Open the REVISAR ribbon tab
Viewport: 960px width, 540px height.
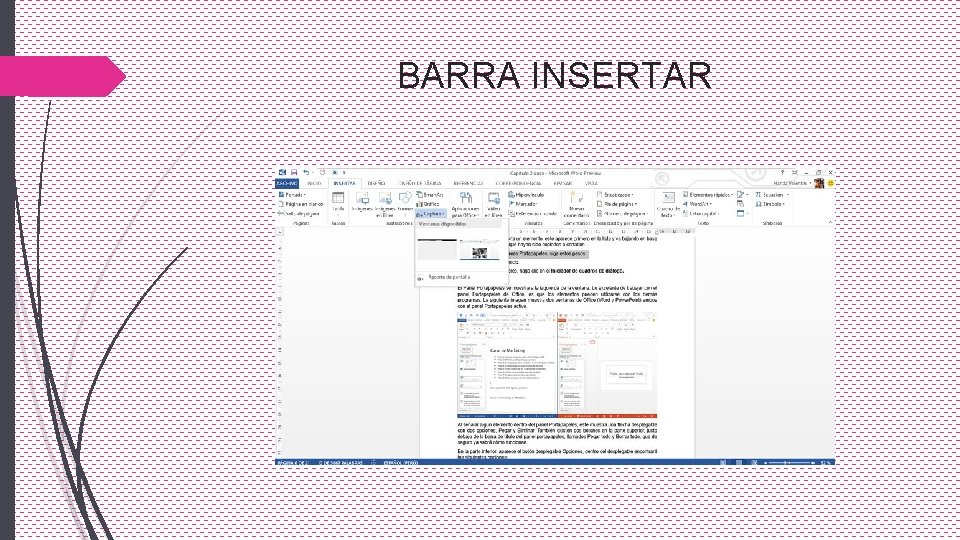(x=563, y=183)
